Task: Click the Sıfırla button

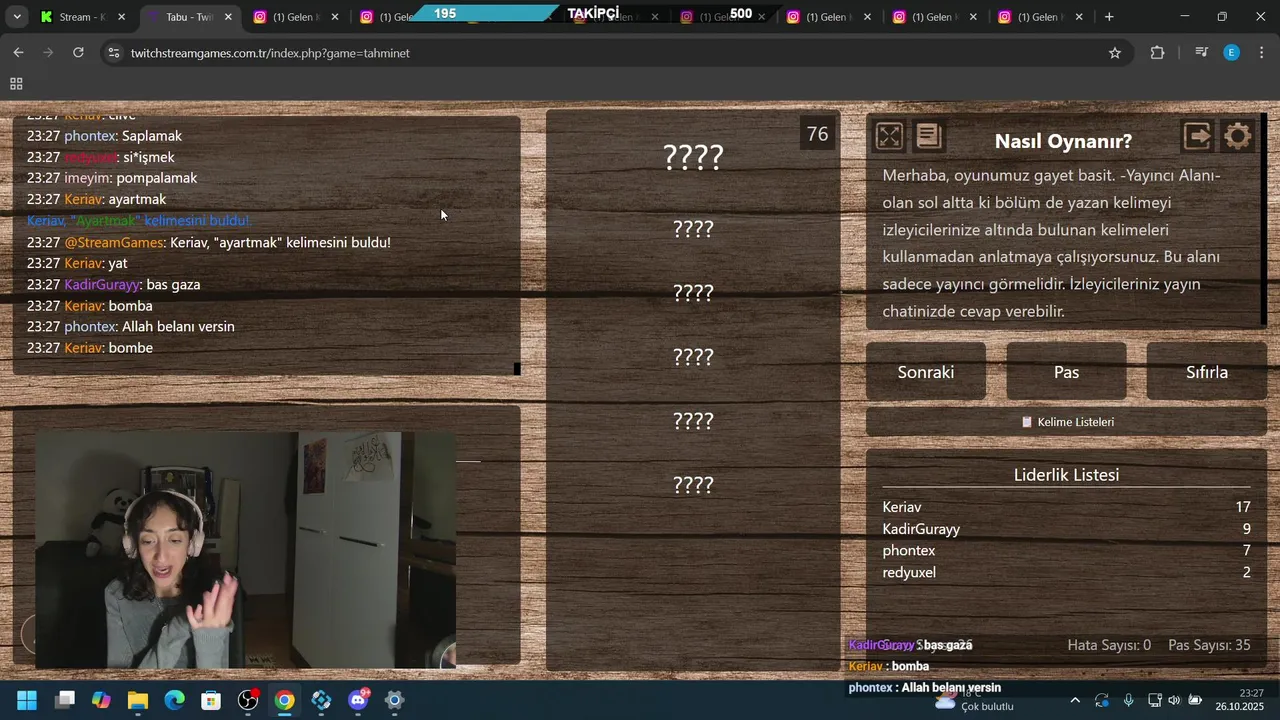Action: click(x=1206, y=372)
